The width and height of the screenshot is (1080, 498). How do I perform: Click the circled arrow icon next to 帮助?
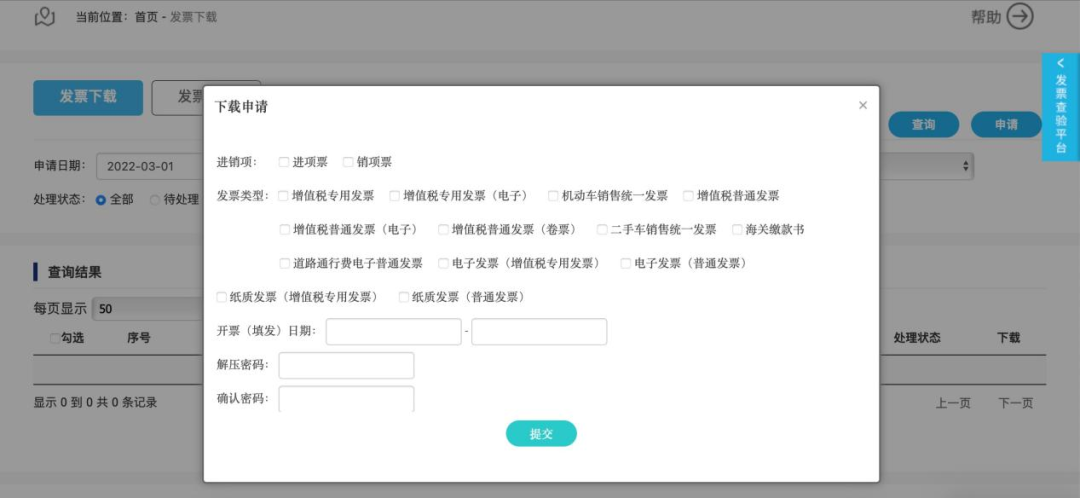(1020, 17)
